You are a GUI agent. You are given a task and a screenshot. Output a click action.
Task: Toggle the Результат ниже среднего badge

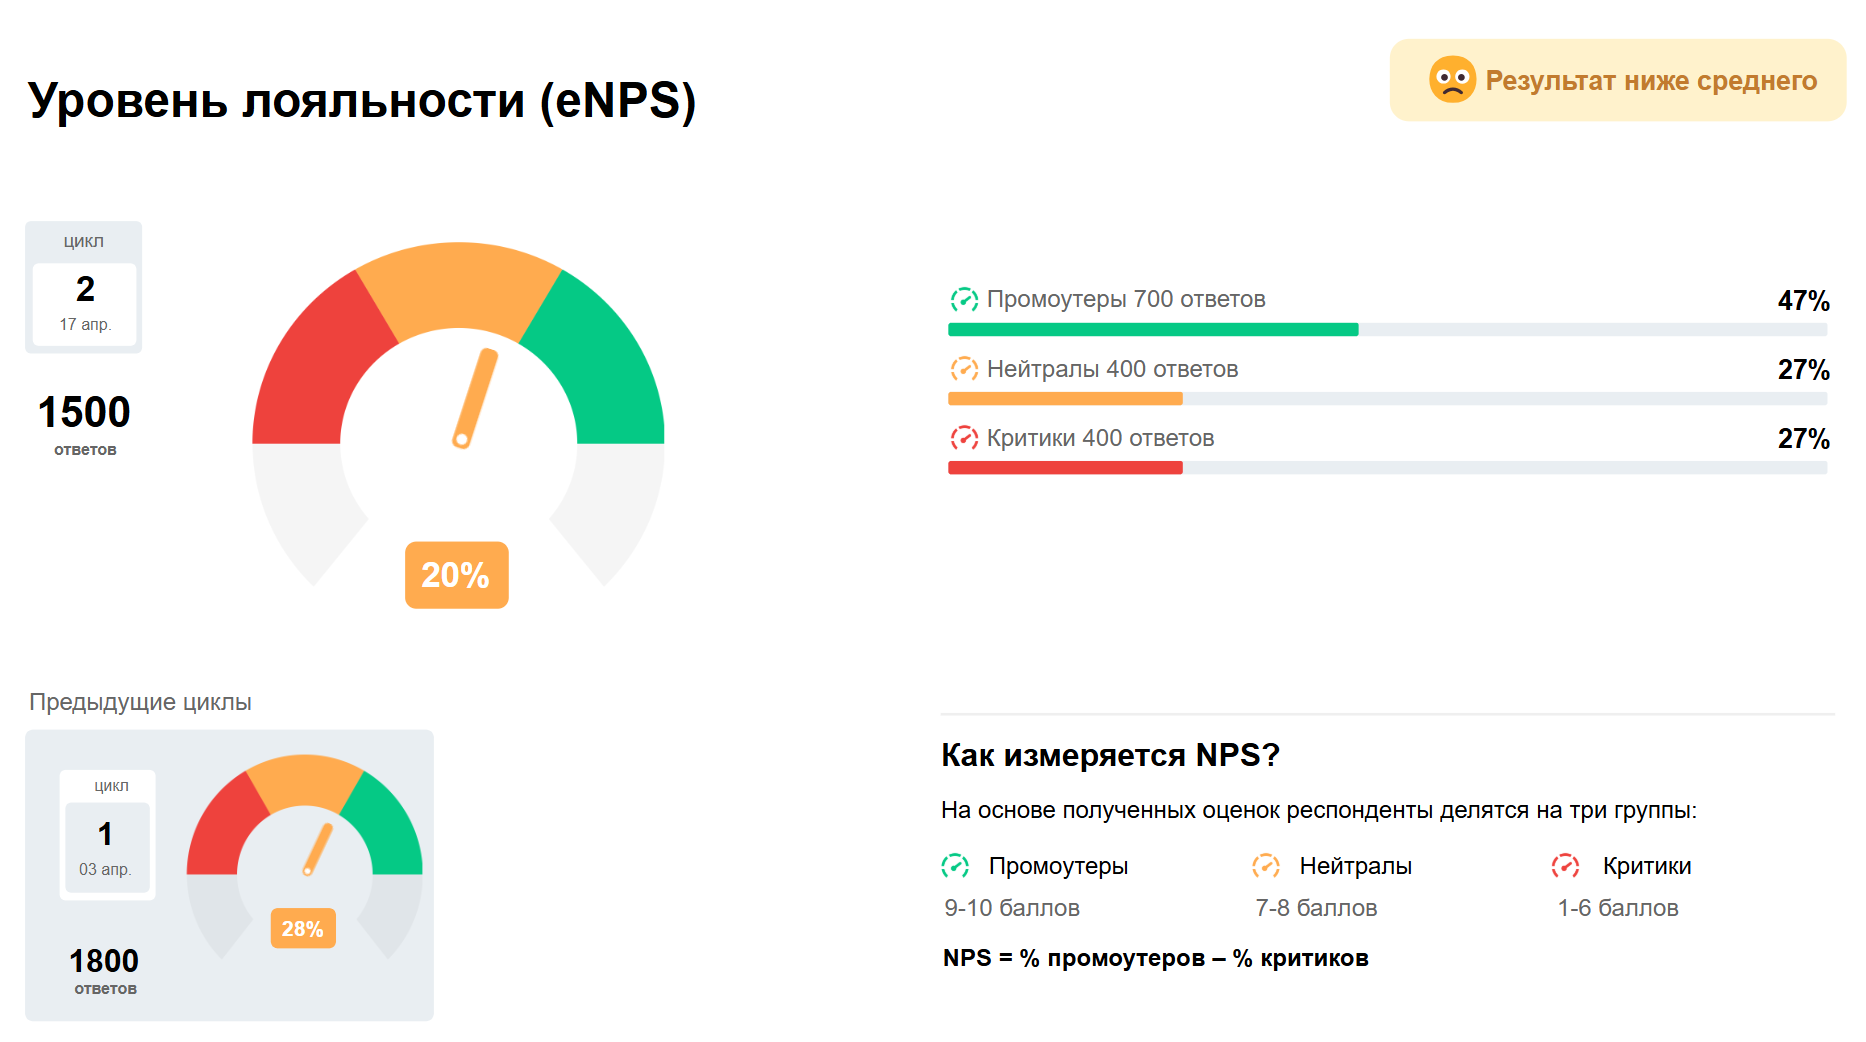(1617, 80)
